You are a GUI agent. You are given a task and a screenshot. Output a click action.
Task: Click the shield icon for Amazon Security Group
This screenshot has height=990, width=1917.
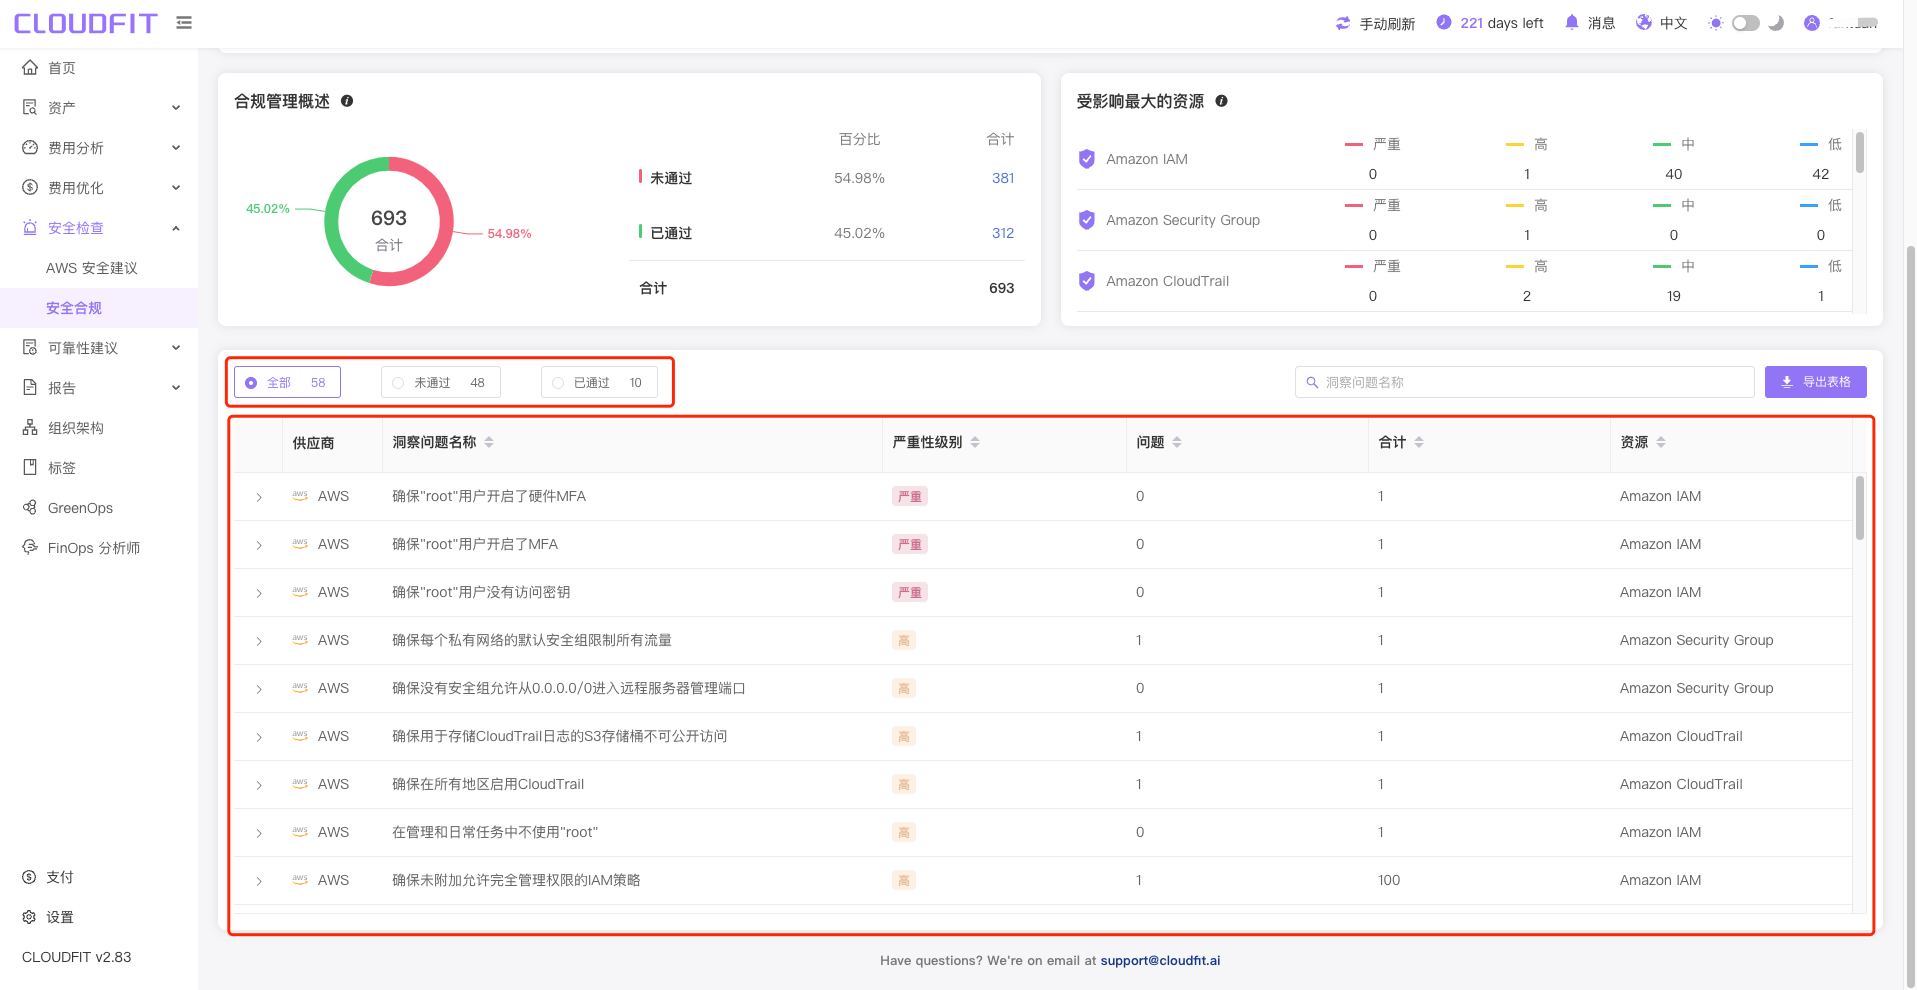pos(1087,220)
